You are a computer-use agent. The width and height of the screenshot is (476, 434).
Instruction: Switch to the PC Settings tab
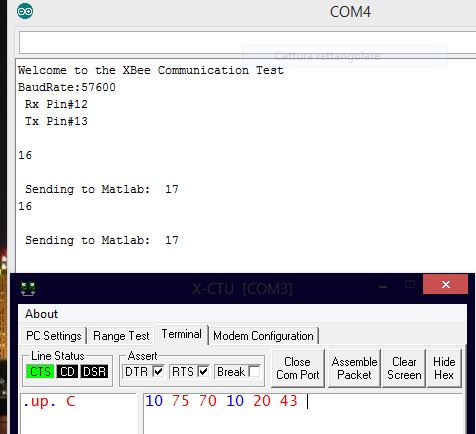(x=54, y=336)
